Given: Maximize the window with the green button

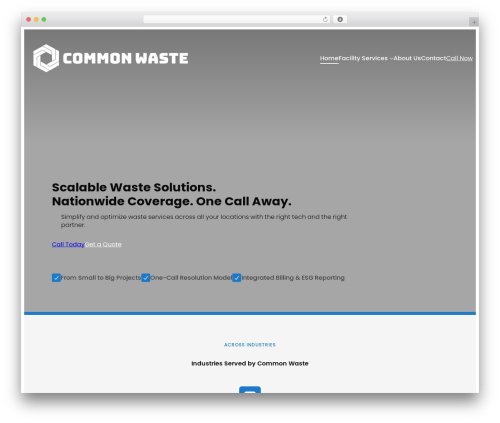Looking at the screenshot, I should pos(44,20).
